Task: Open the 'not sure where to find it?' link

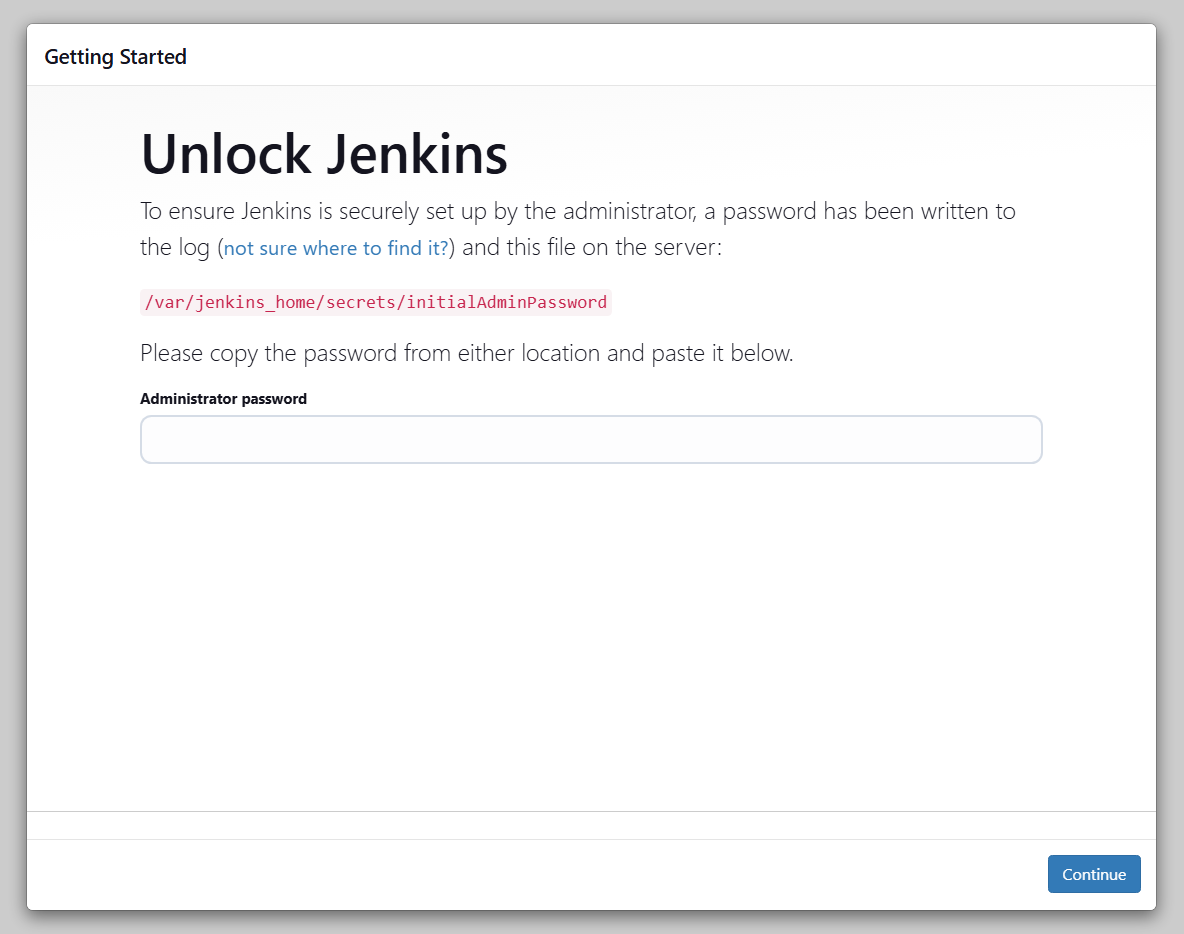Action: 336,248
